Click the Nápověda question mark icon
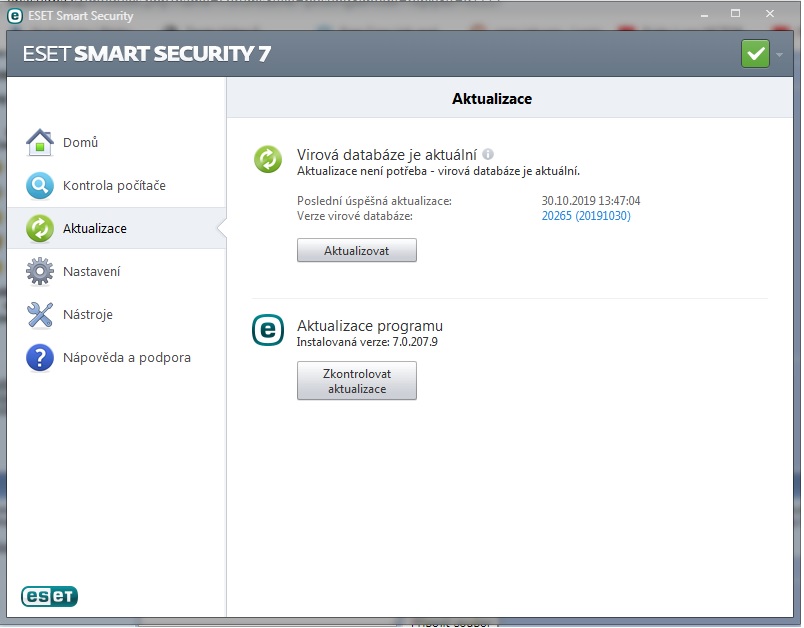 (39, 357)
